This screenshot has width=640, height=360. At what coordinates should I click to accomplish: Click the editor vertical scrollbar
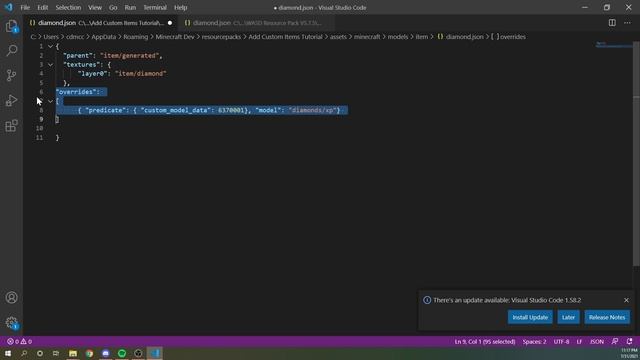pos(636,154)
